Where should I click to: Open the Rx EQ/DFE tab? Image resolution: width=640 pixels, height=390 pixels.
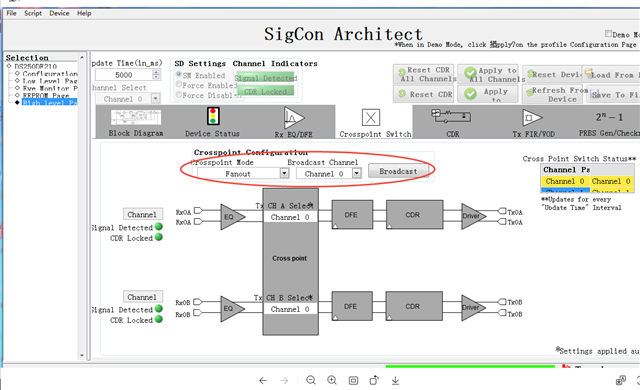(293, 122)
